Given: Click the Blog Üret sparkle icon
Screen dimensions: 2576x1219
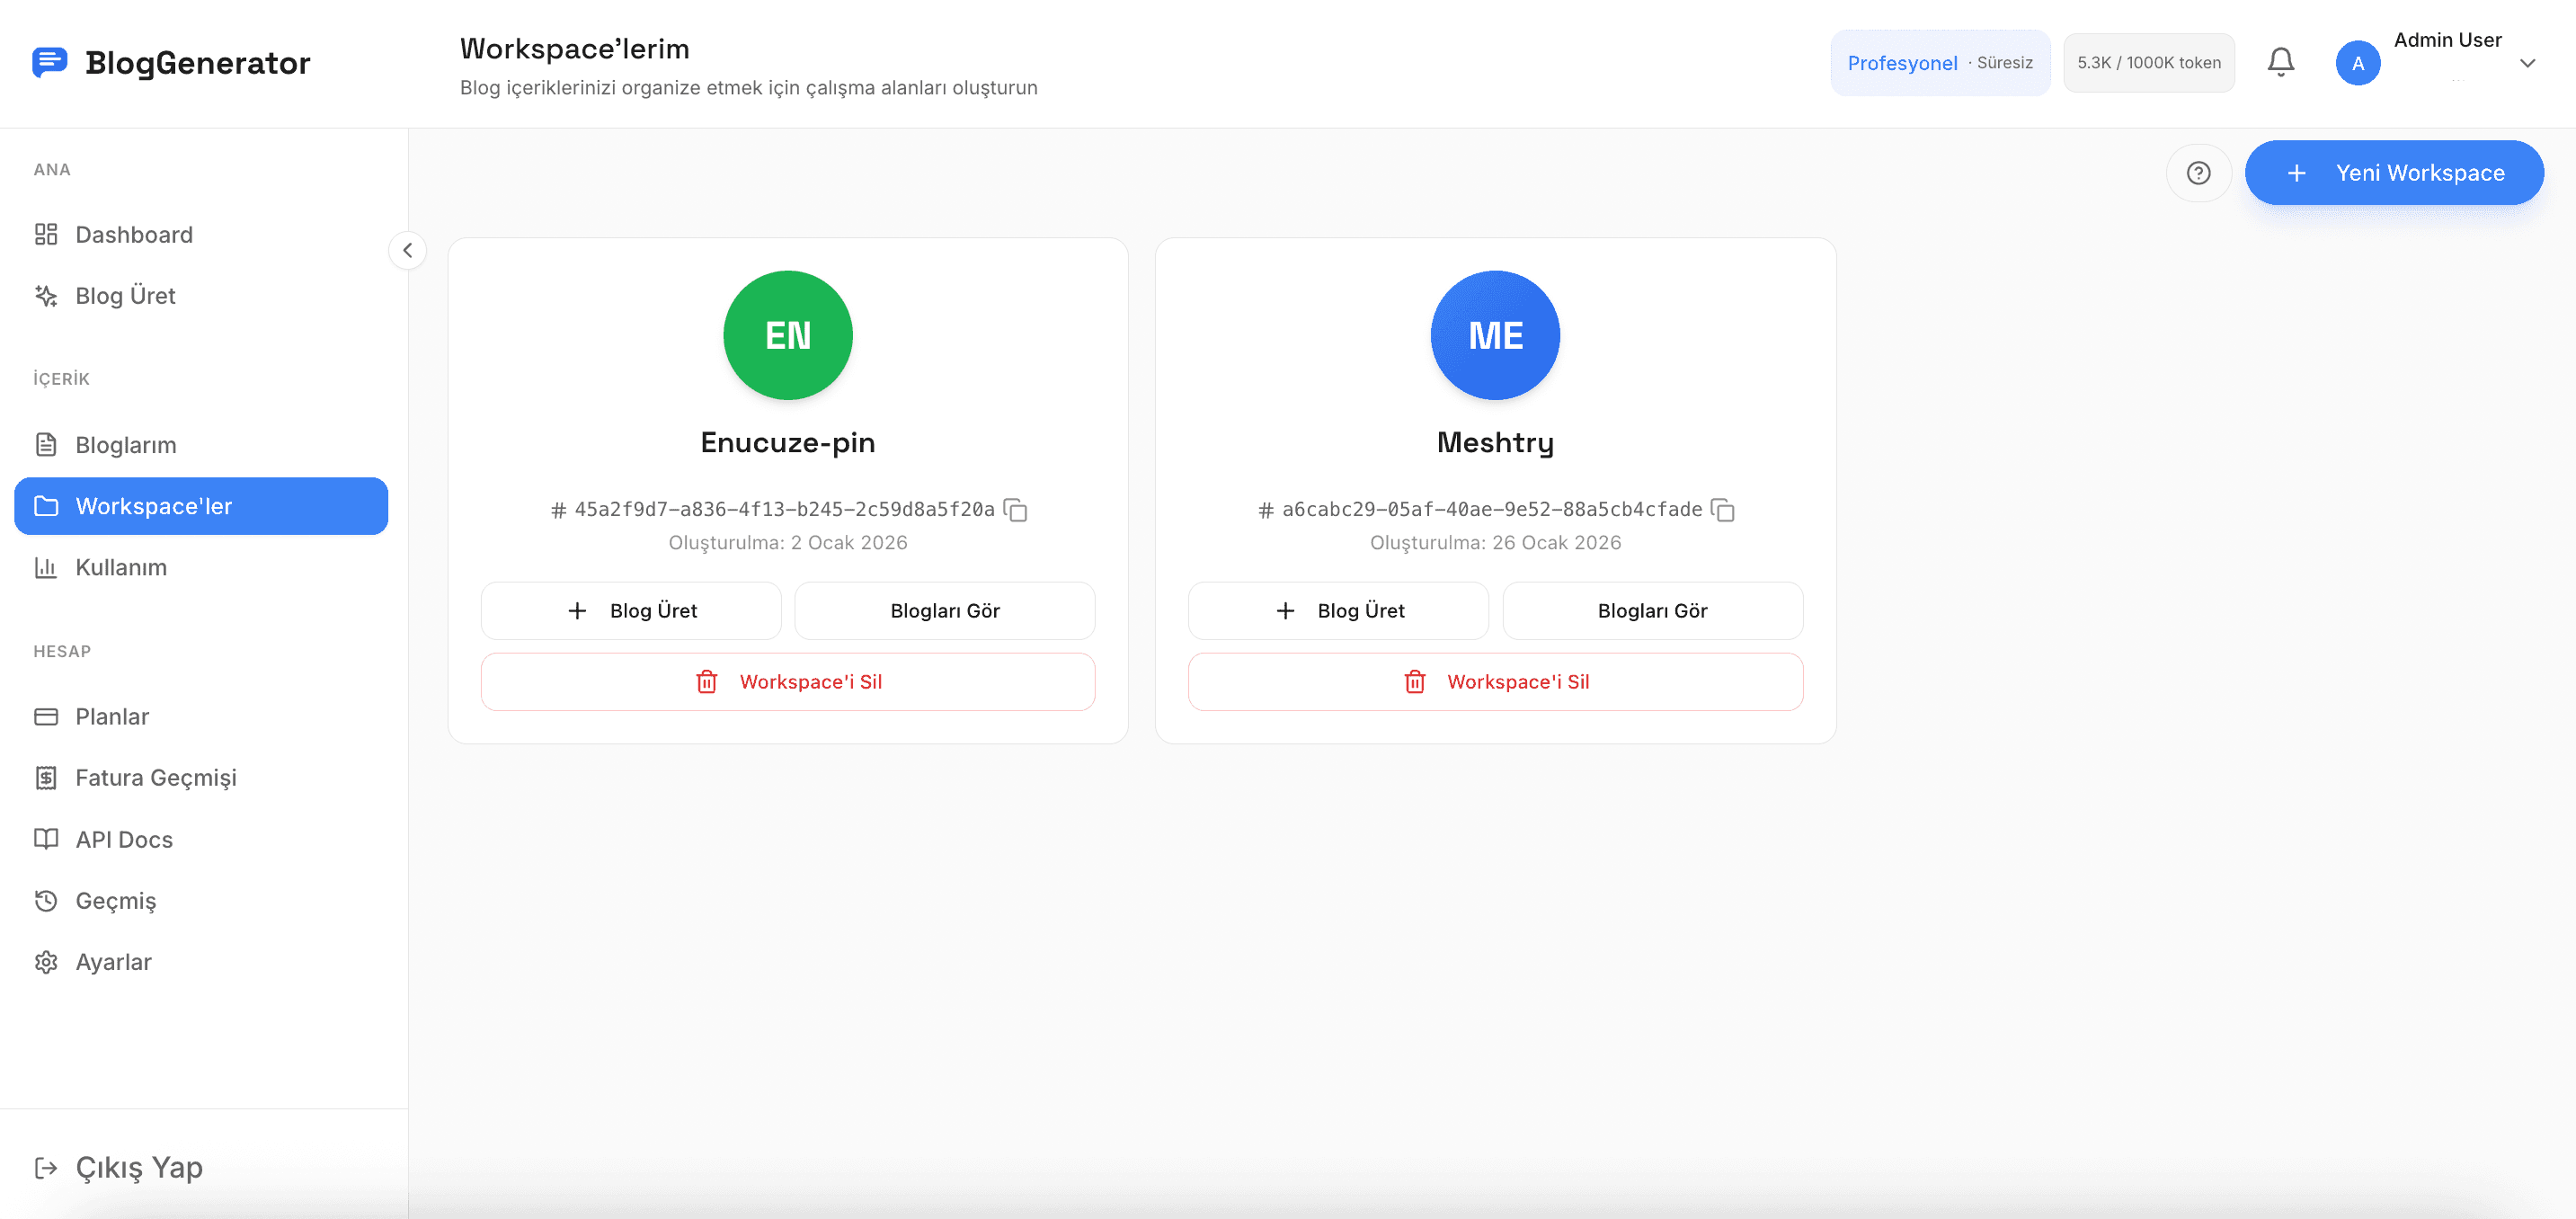Looking at the screenshot, I should [46, 295].
